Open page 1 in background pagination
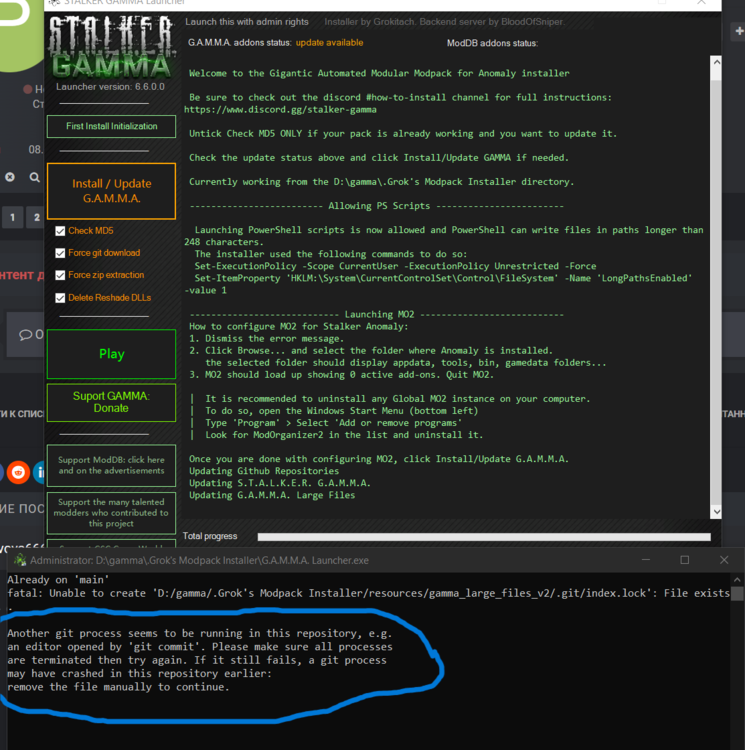This screenshot has width=745, height=750. 12,217
